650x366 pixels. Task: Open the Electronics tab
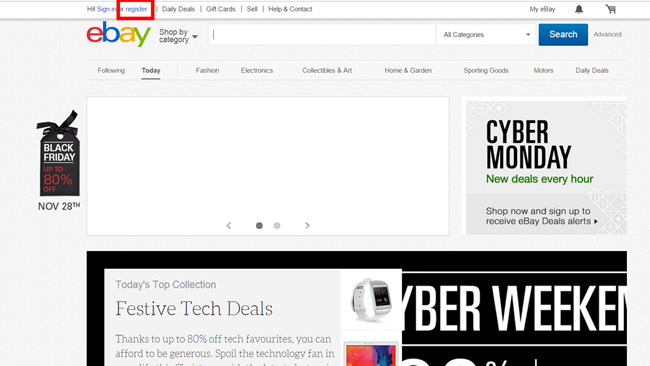257,70
